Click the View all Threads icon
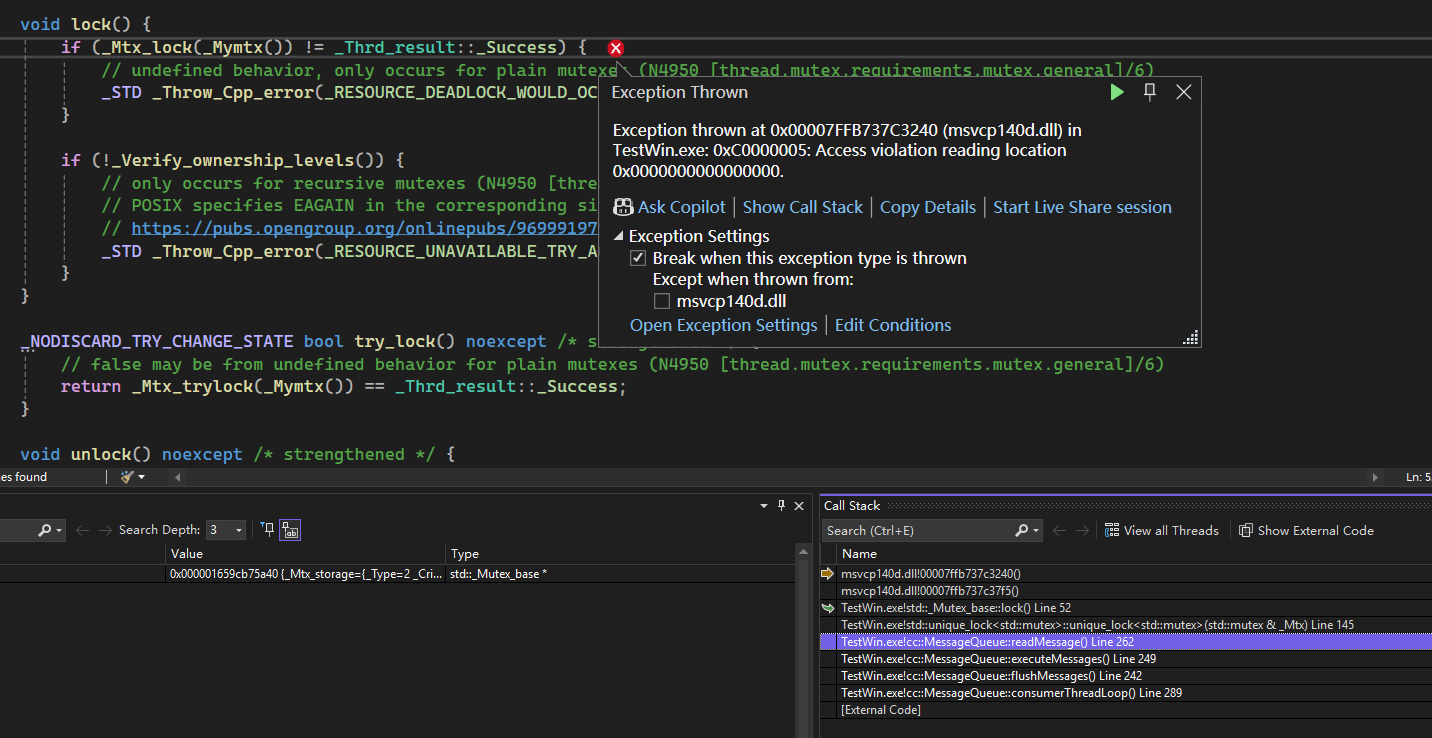The width and height of the screenshot is (1432, 738). (x=1112, y=530)
